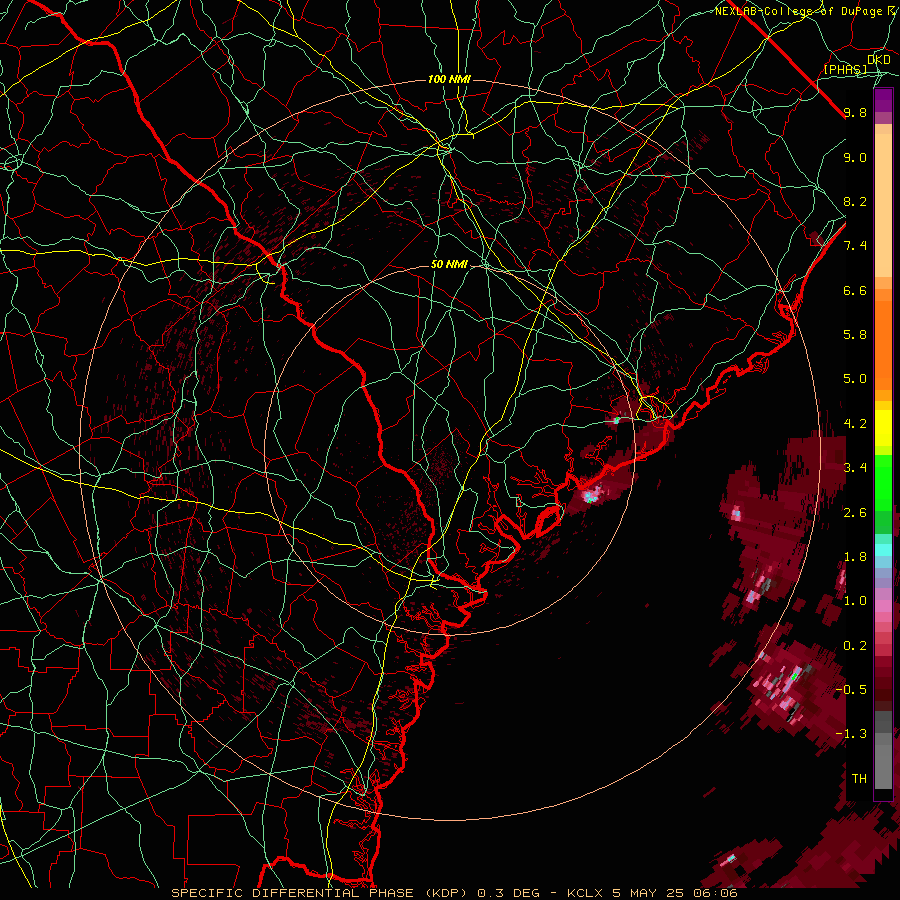Click the 5.8 value on the color scale

coord(855,335)
